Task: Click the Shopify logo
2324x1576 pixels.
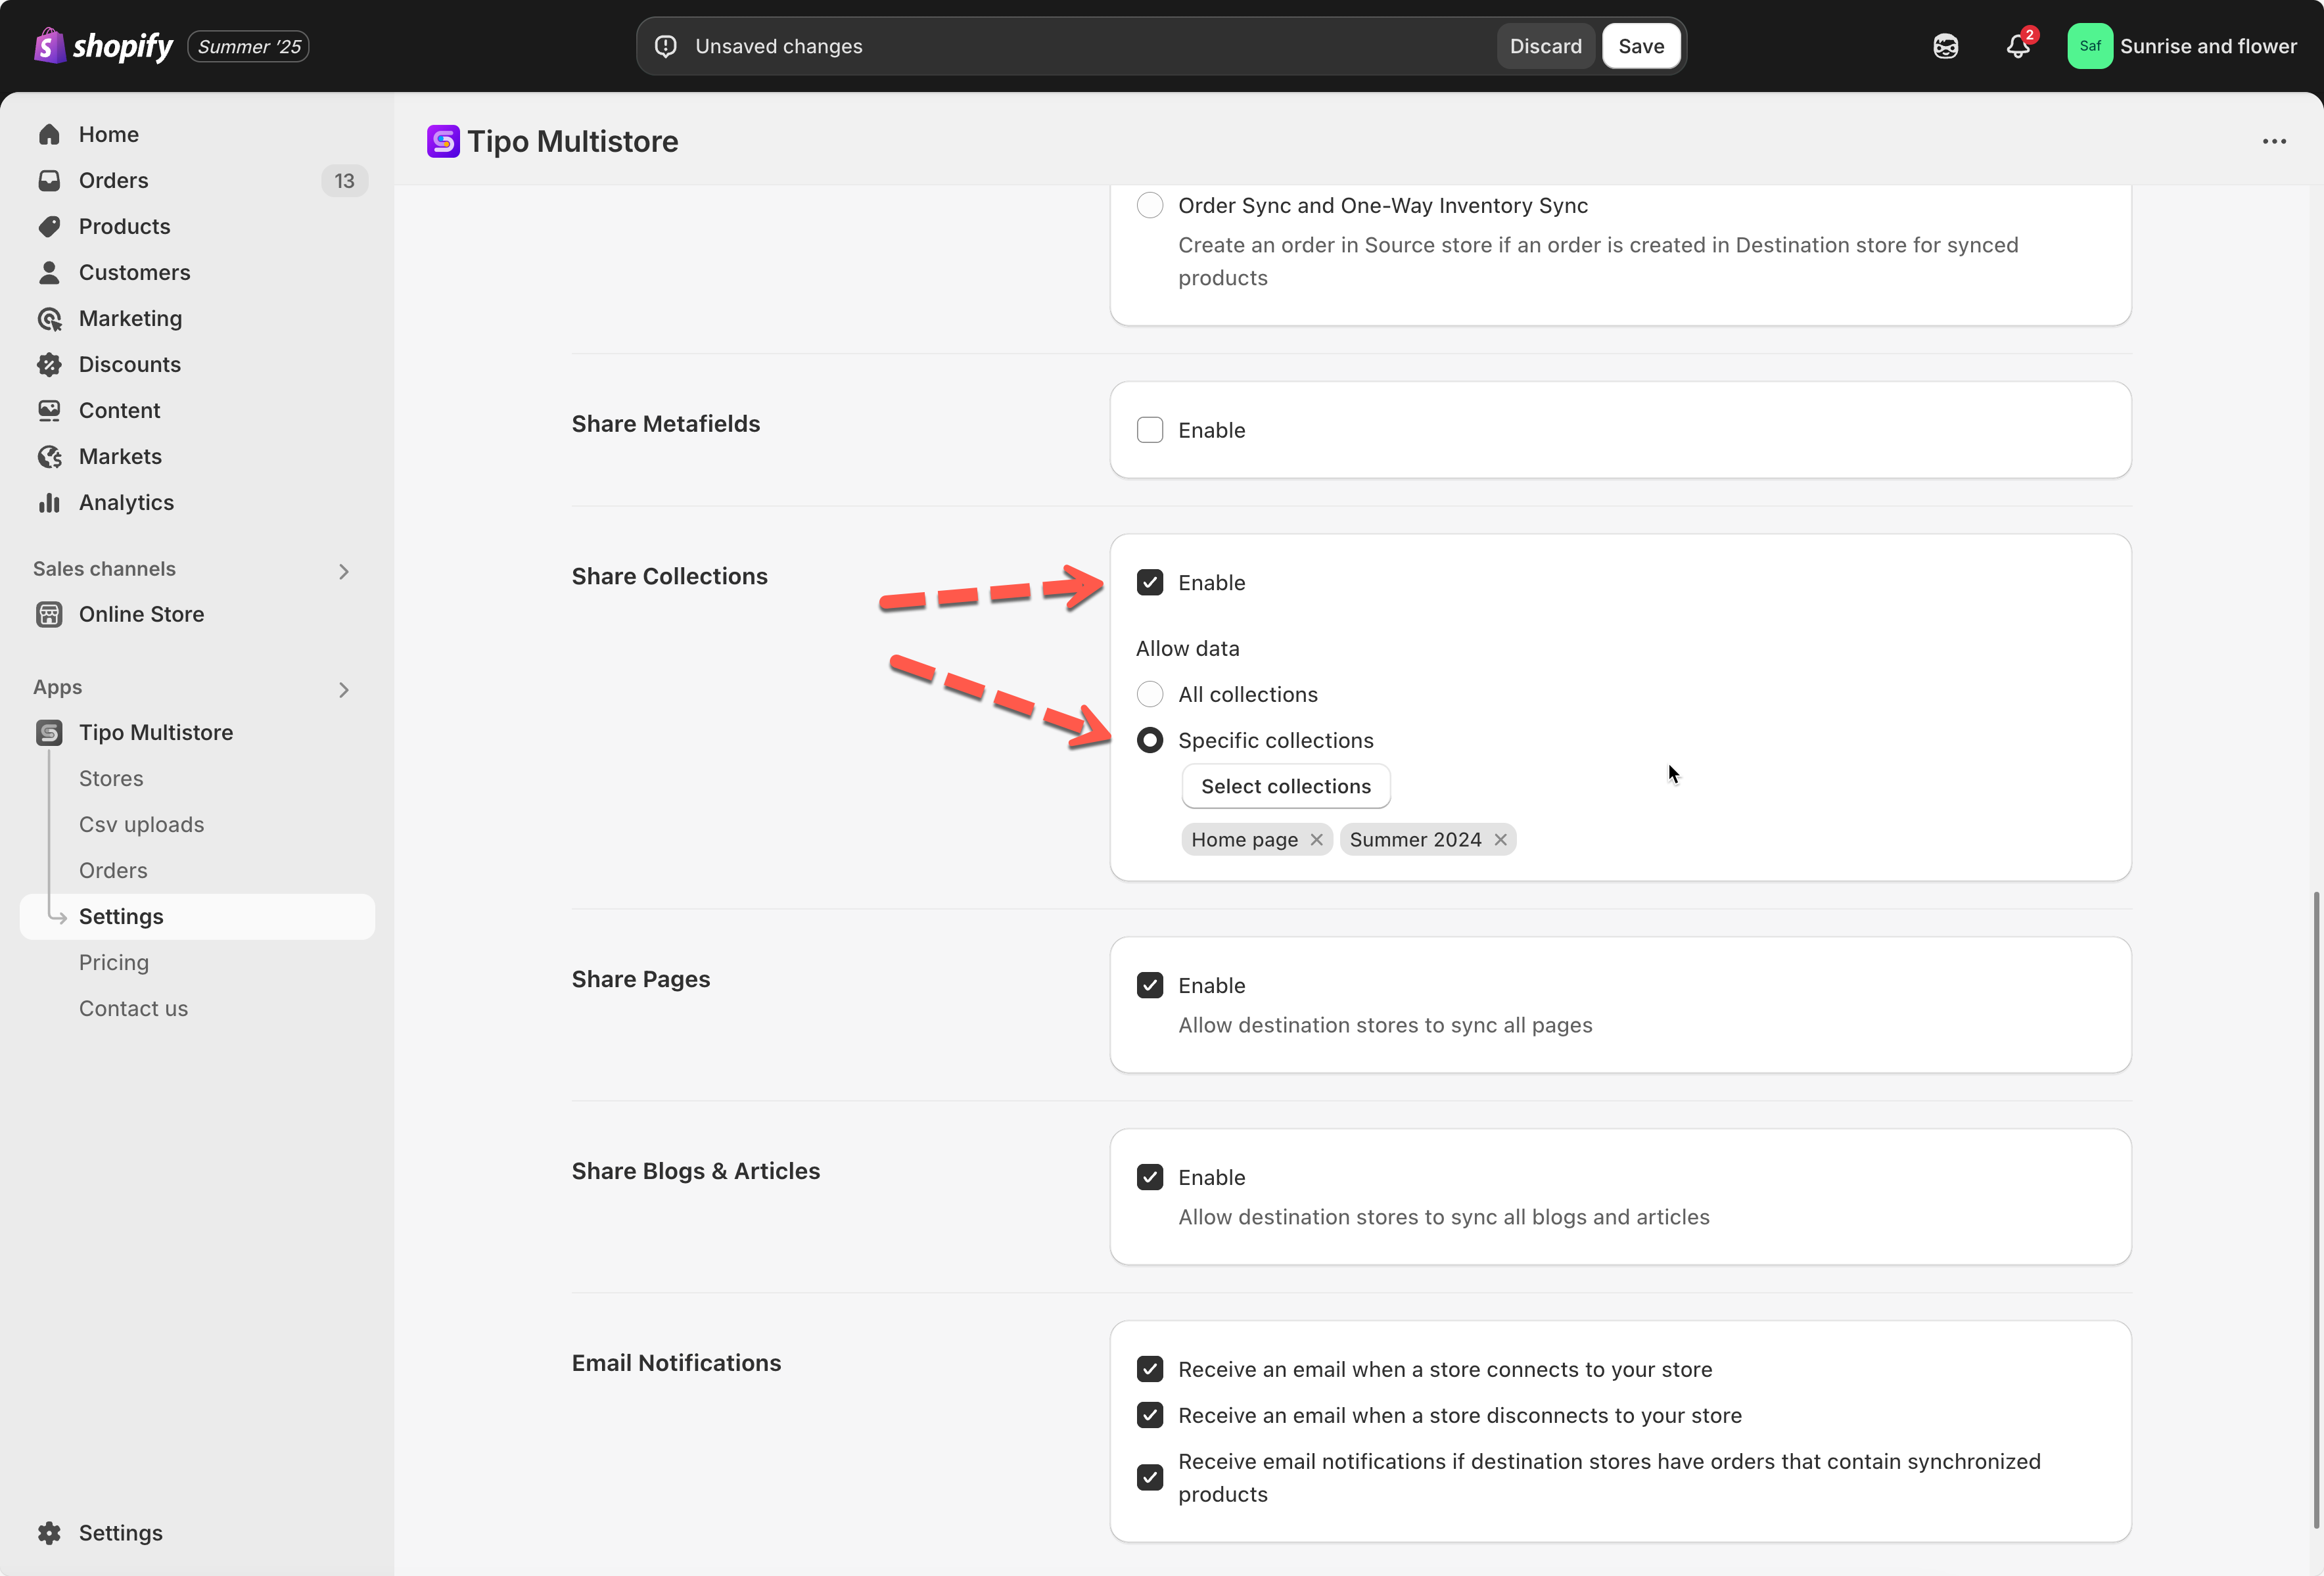Action: (103, 46)
